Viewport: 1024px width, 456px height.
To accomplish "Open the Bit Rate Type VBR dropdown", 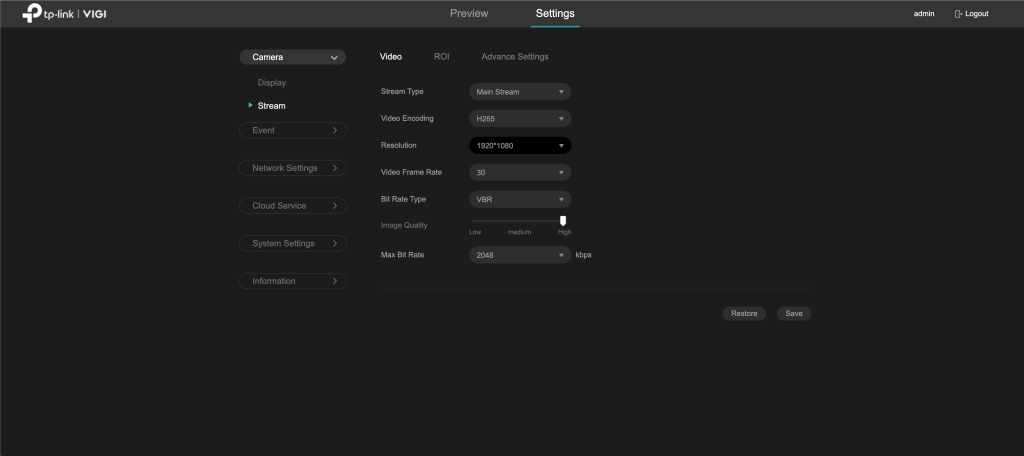I will (x=520, y=199).
